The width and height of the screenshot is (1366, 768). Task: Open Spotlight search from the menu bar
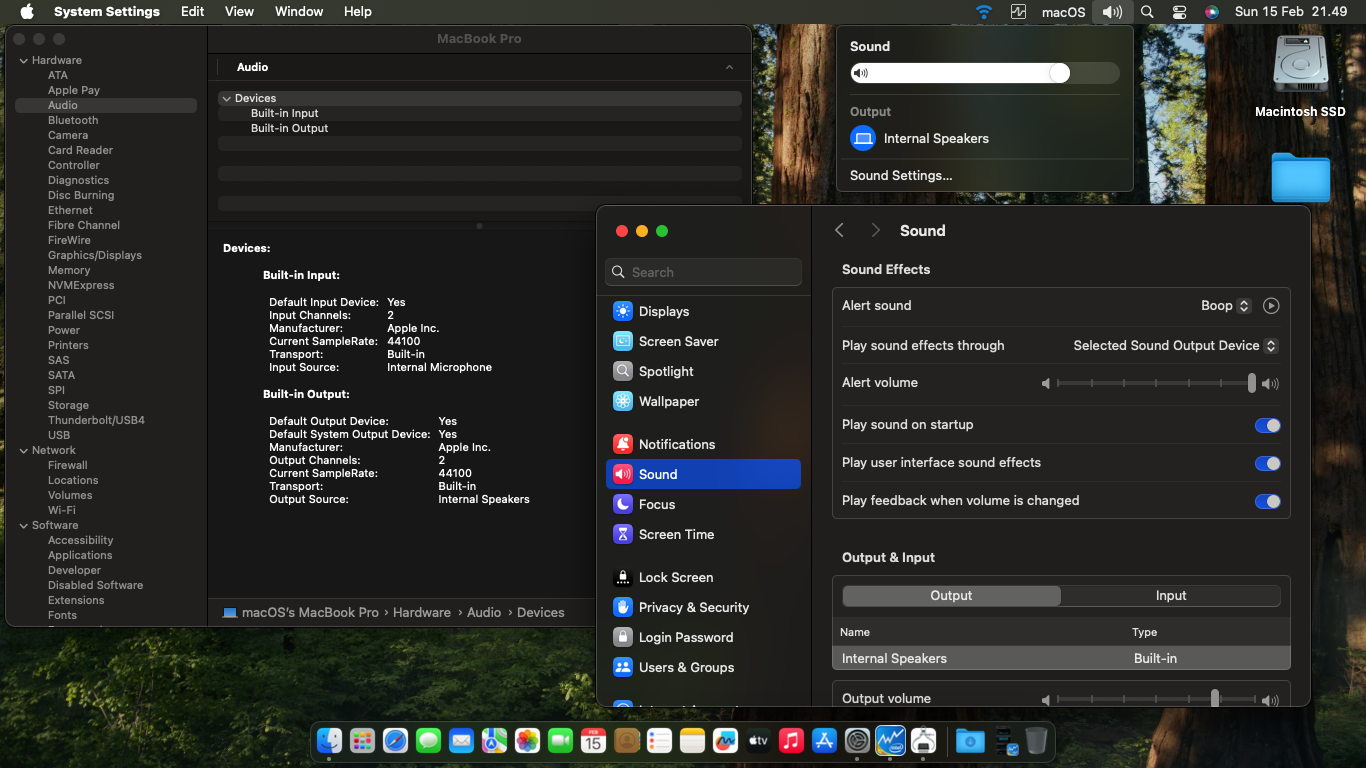pos(1147,12)
